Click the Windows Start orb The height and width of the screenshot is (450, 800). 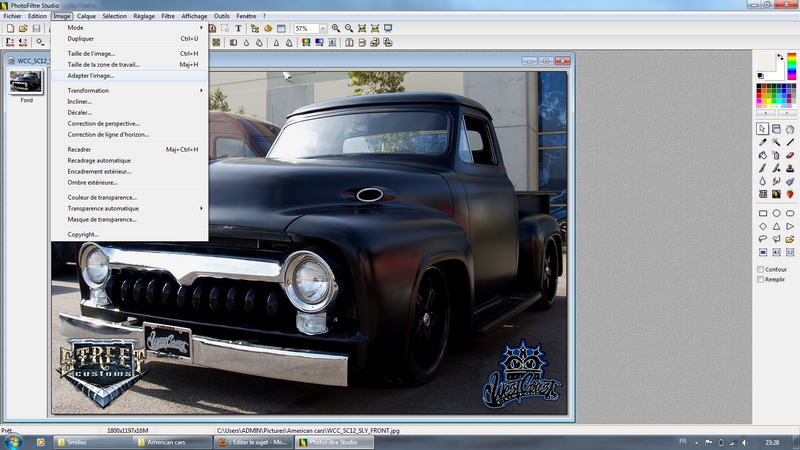(x=13, y=442)
